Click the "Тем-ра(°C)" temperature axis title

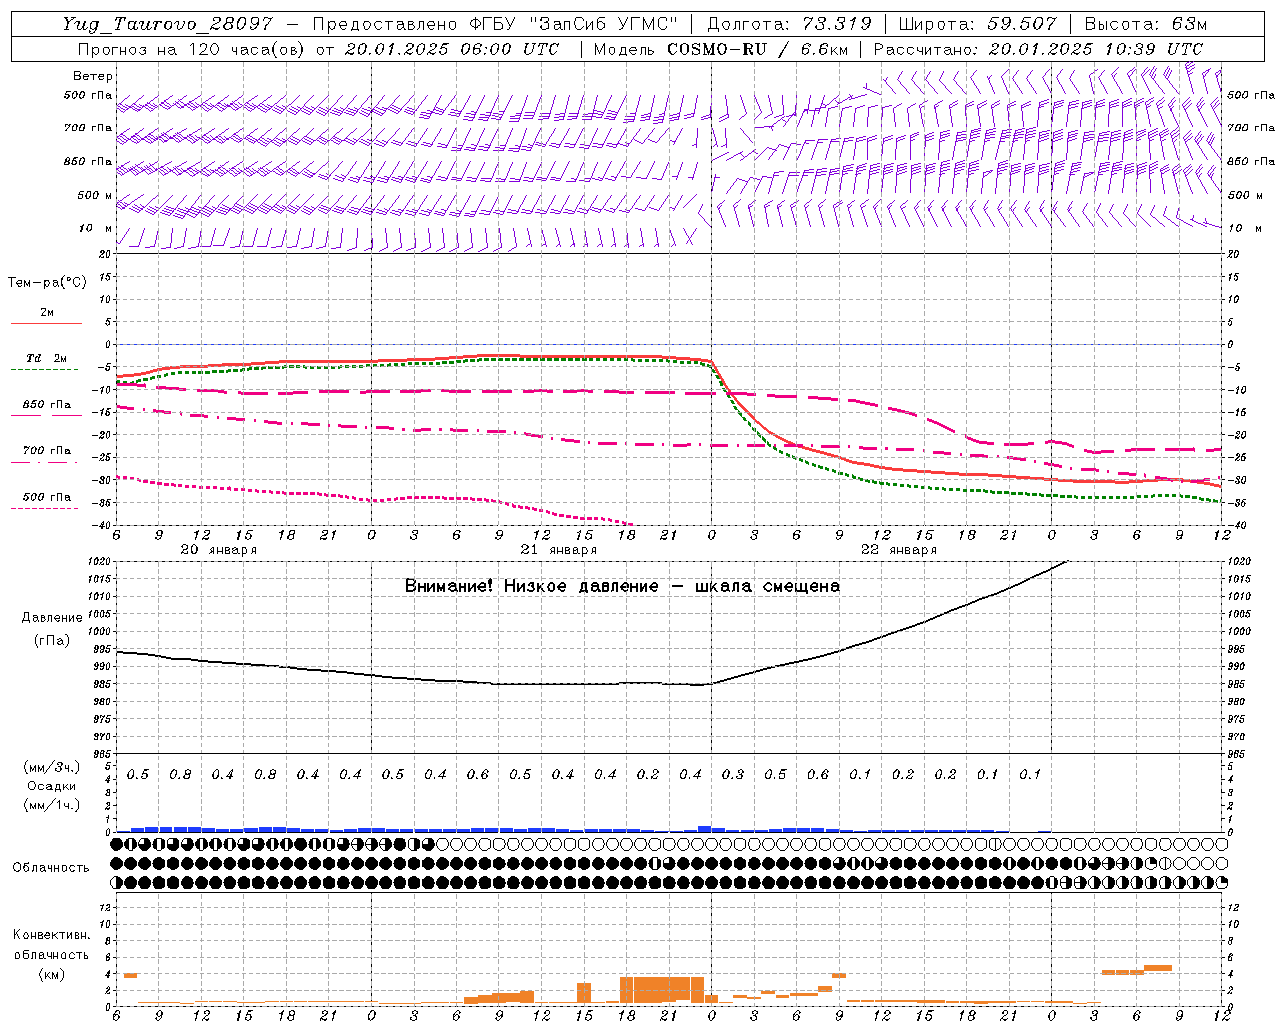(47, 283)
